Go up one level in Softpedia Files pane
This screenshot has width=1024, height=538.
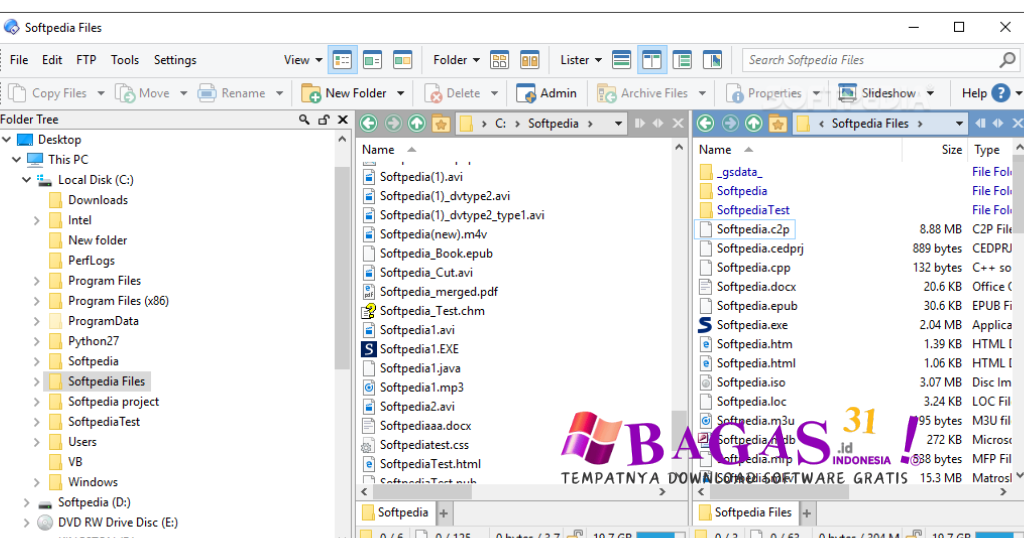pos(754,123)
